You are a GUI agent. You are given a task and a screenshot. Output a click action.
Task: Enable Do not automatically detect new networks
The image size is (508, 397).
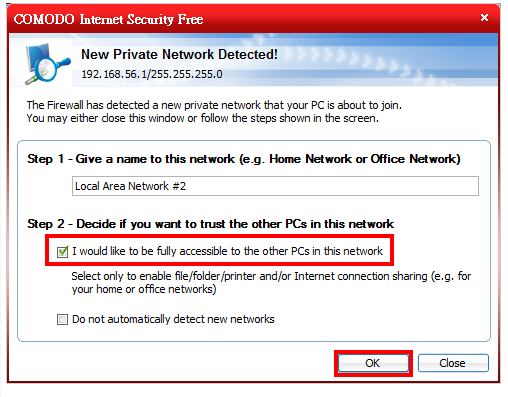pyautogui.click(x=62, y=320)
